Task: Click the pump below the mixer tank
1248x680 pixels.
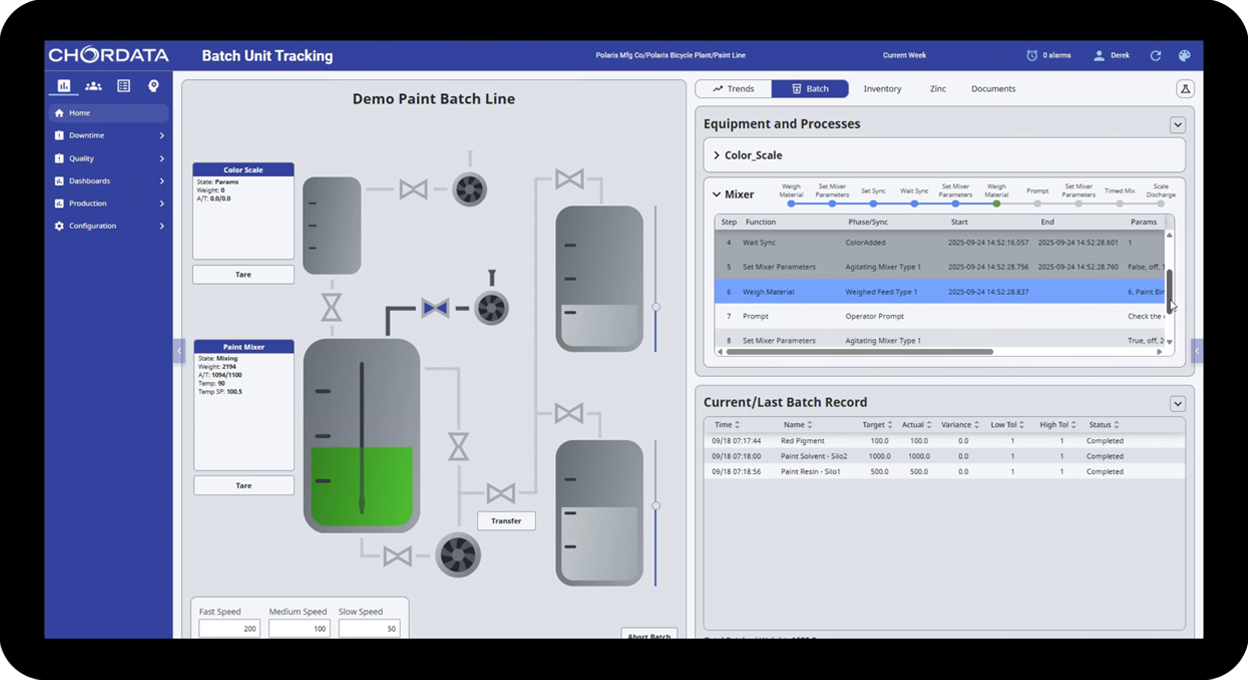Action: pos(458,555)
